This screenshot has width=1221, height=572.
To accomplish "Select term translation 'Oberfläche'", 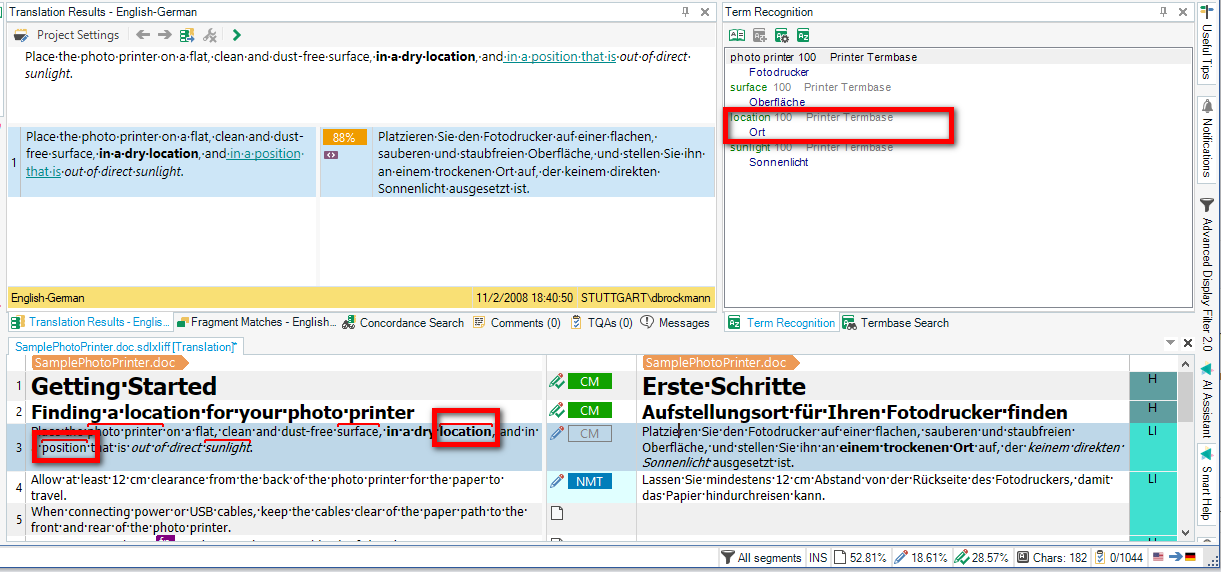I will coord(777,102).
